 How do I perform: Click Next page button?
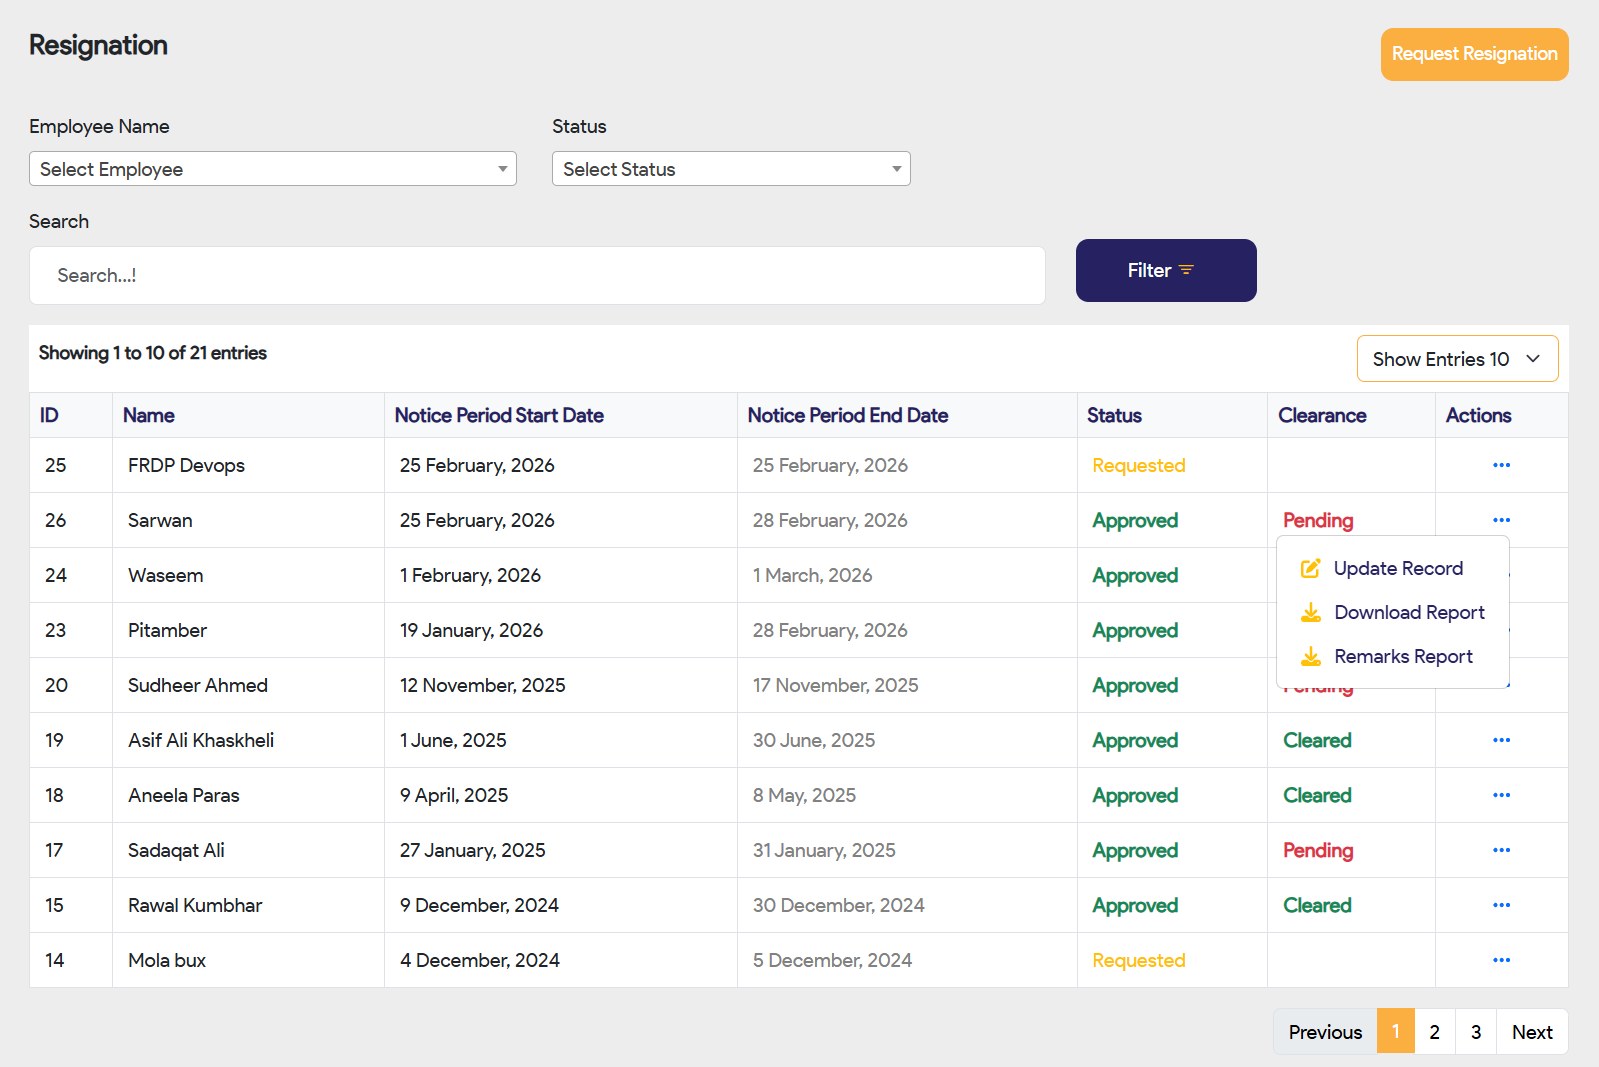coord(1531,1032)
